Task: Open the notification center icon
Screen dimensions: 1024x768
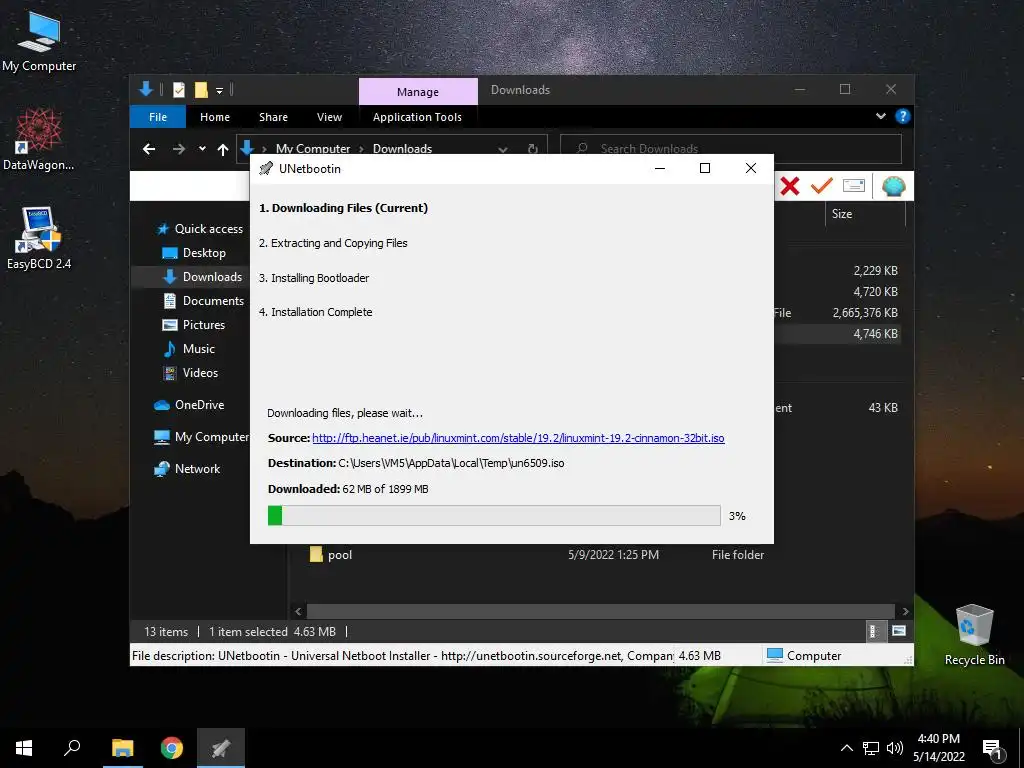Action: 993,749
